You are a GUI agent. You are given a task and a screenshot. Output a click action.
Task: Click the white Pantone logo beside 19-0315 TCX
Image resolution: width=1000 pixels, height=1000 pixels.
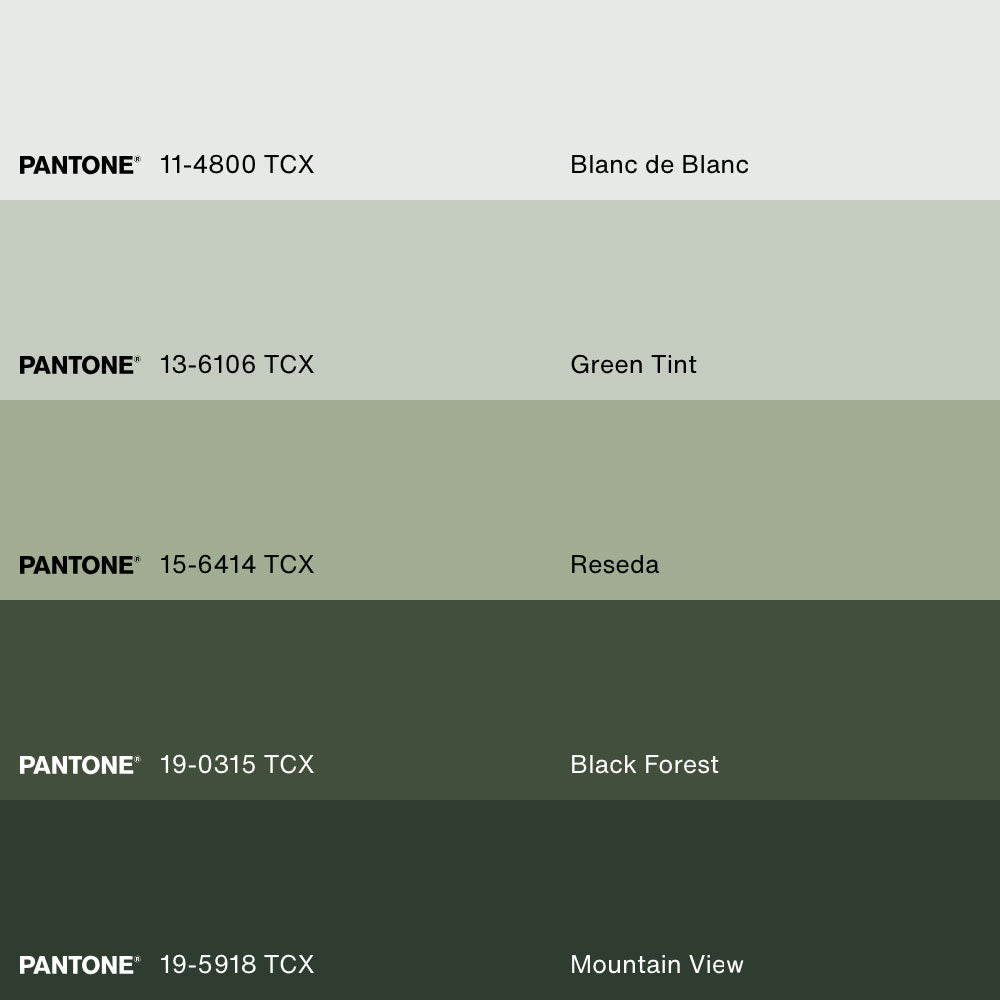[x=79, y=765]
